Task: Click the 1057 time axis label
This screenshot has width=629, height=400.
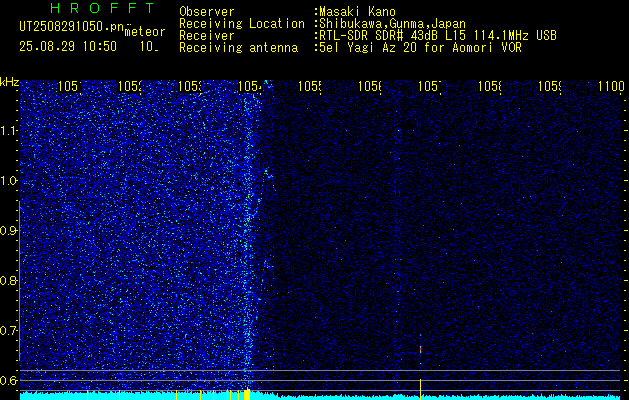Action: tap(430, 86)
